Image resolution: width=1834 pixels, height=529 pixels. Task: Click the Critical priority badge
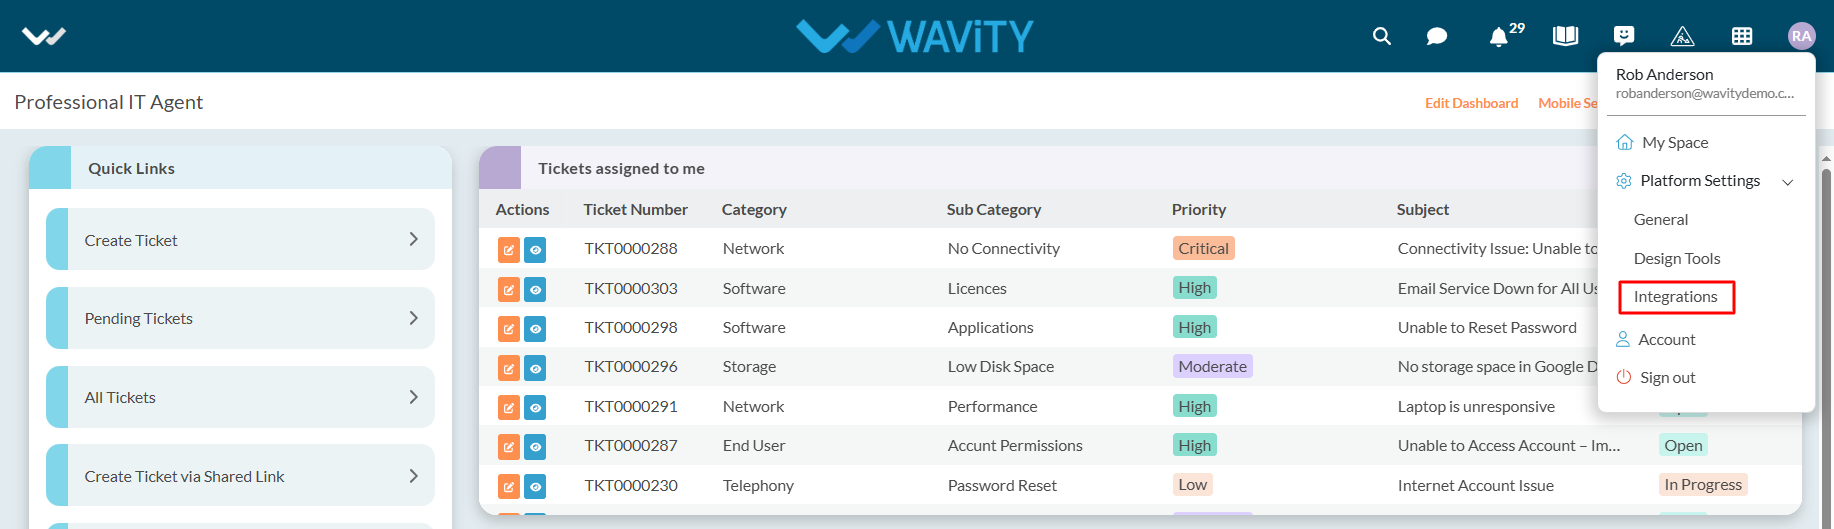(1203, 248)
